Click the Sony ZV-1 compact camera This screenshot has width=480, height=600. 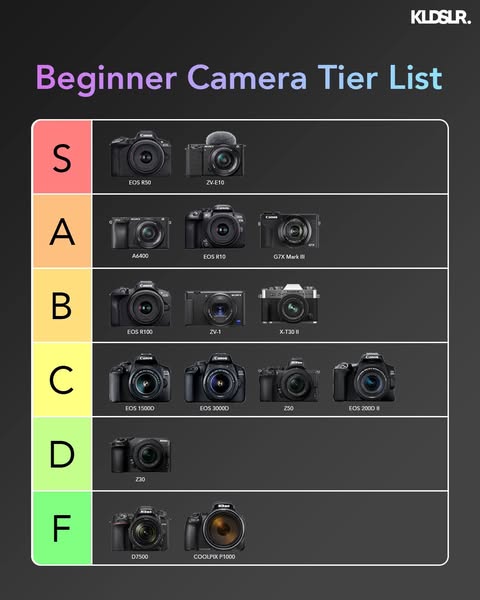pyautogui.click(x=215, y=308)
